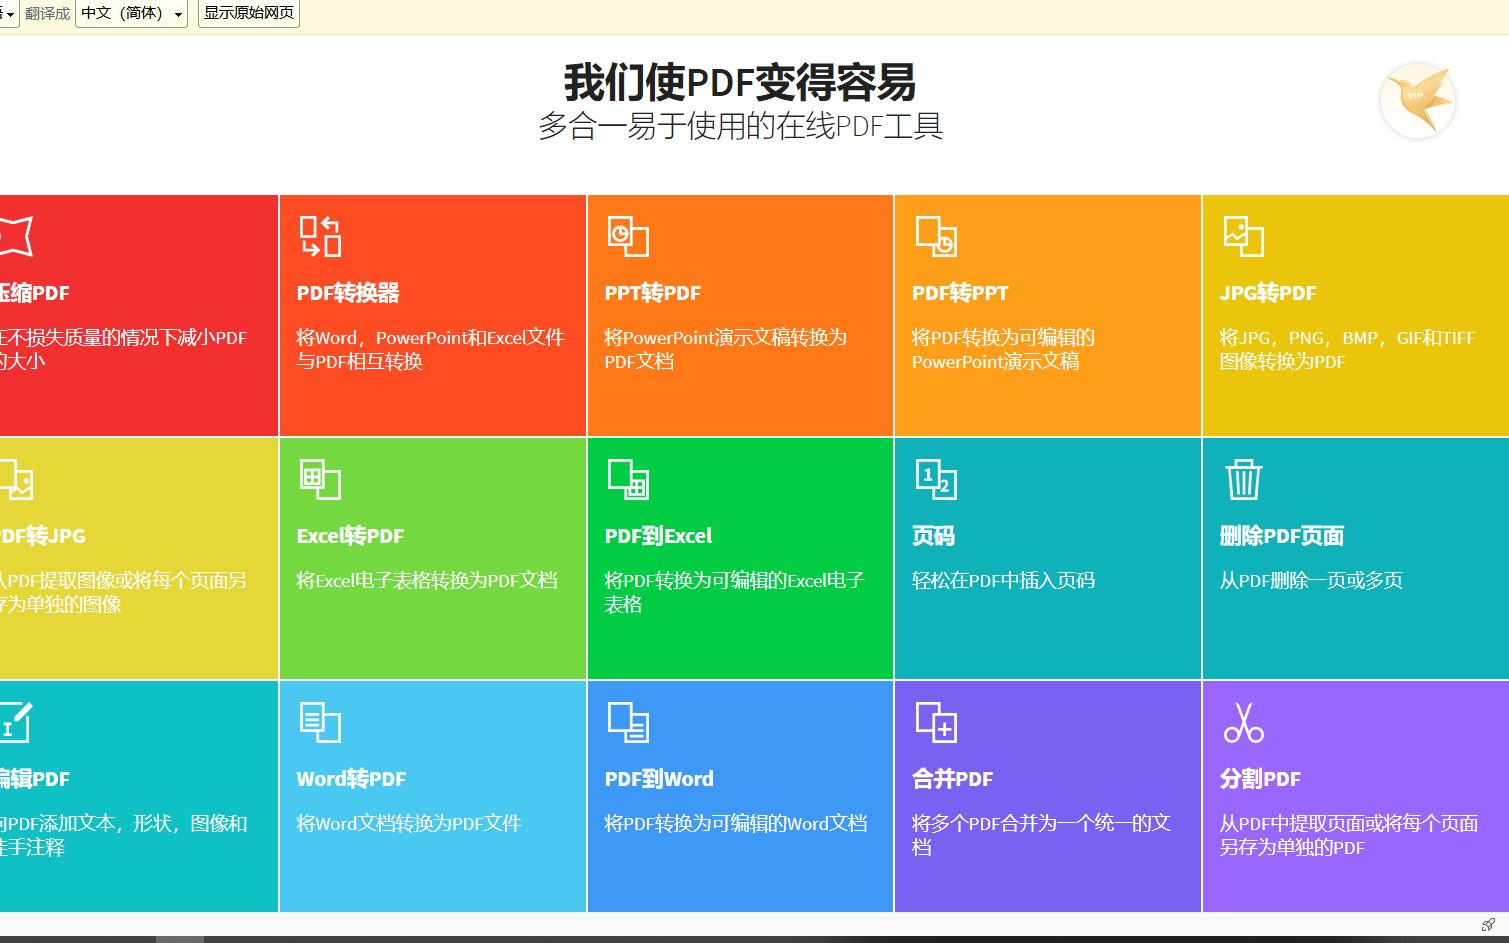Open the 合并PDF tool title

952,779
